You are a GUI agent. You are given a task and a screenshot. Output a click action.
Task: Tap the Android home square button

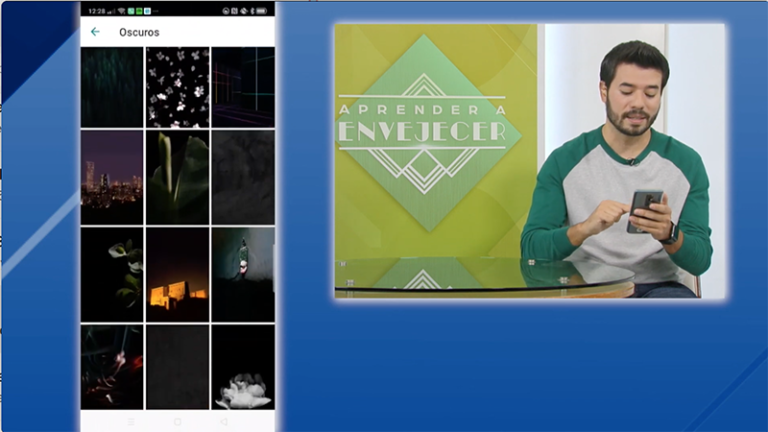click(177, 422)
